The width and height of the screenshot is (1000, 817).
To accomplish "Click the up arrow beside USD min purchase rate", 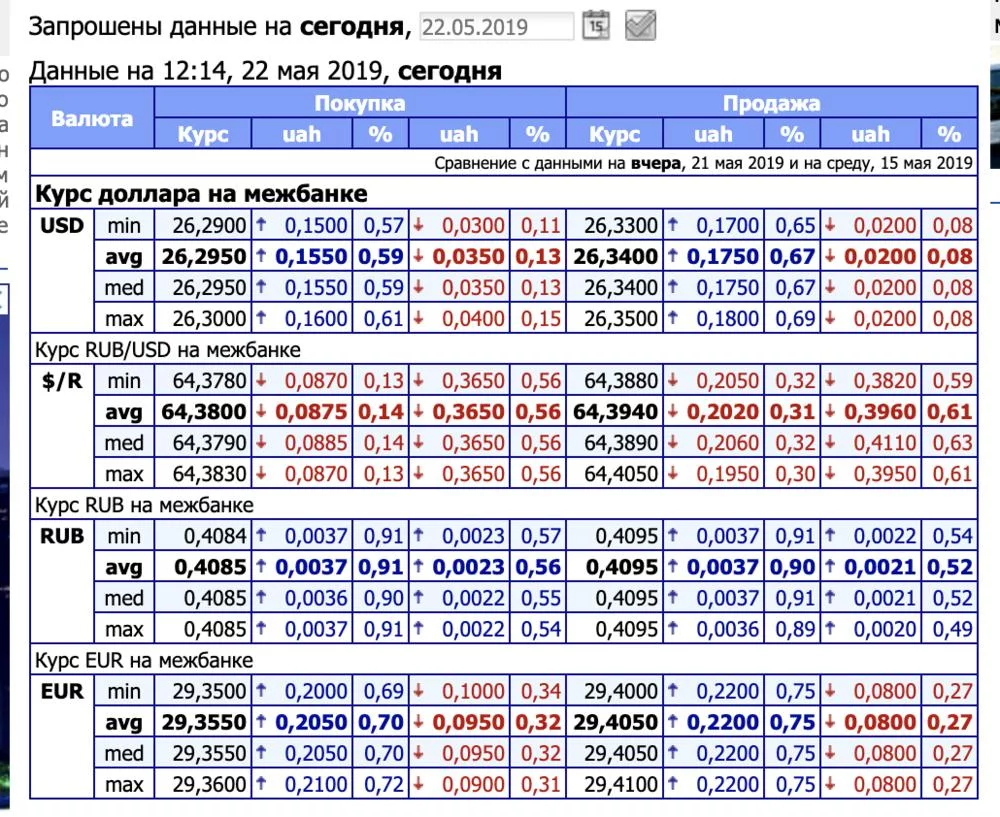I will click(261, 225).
